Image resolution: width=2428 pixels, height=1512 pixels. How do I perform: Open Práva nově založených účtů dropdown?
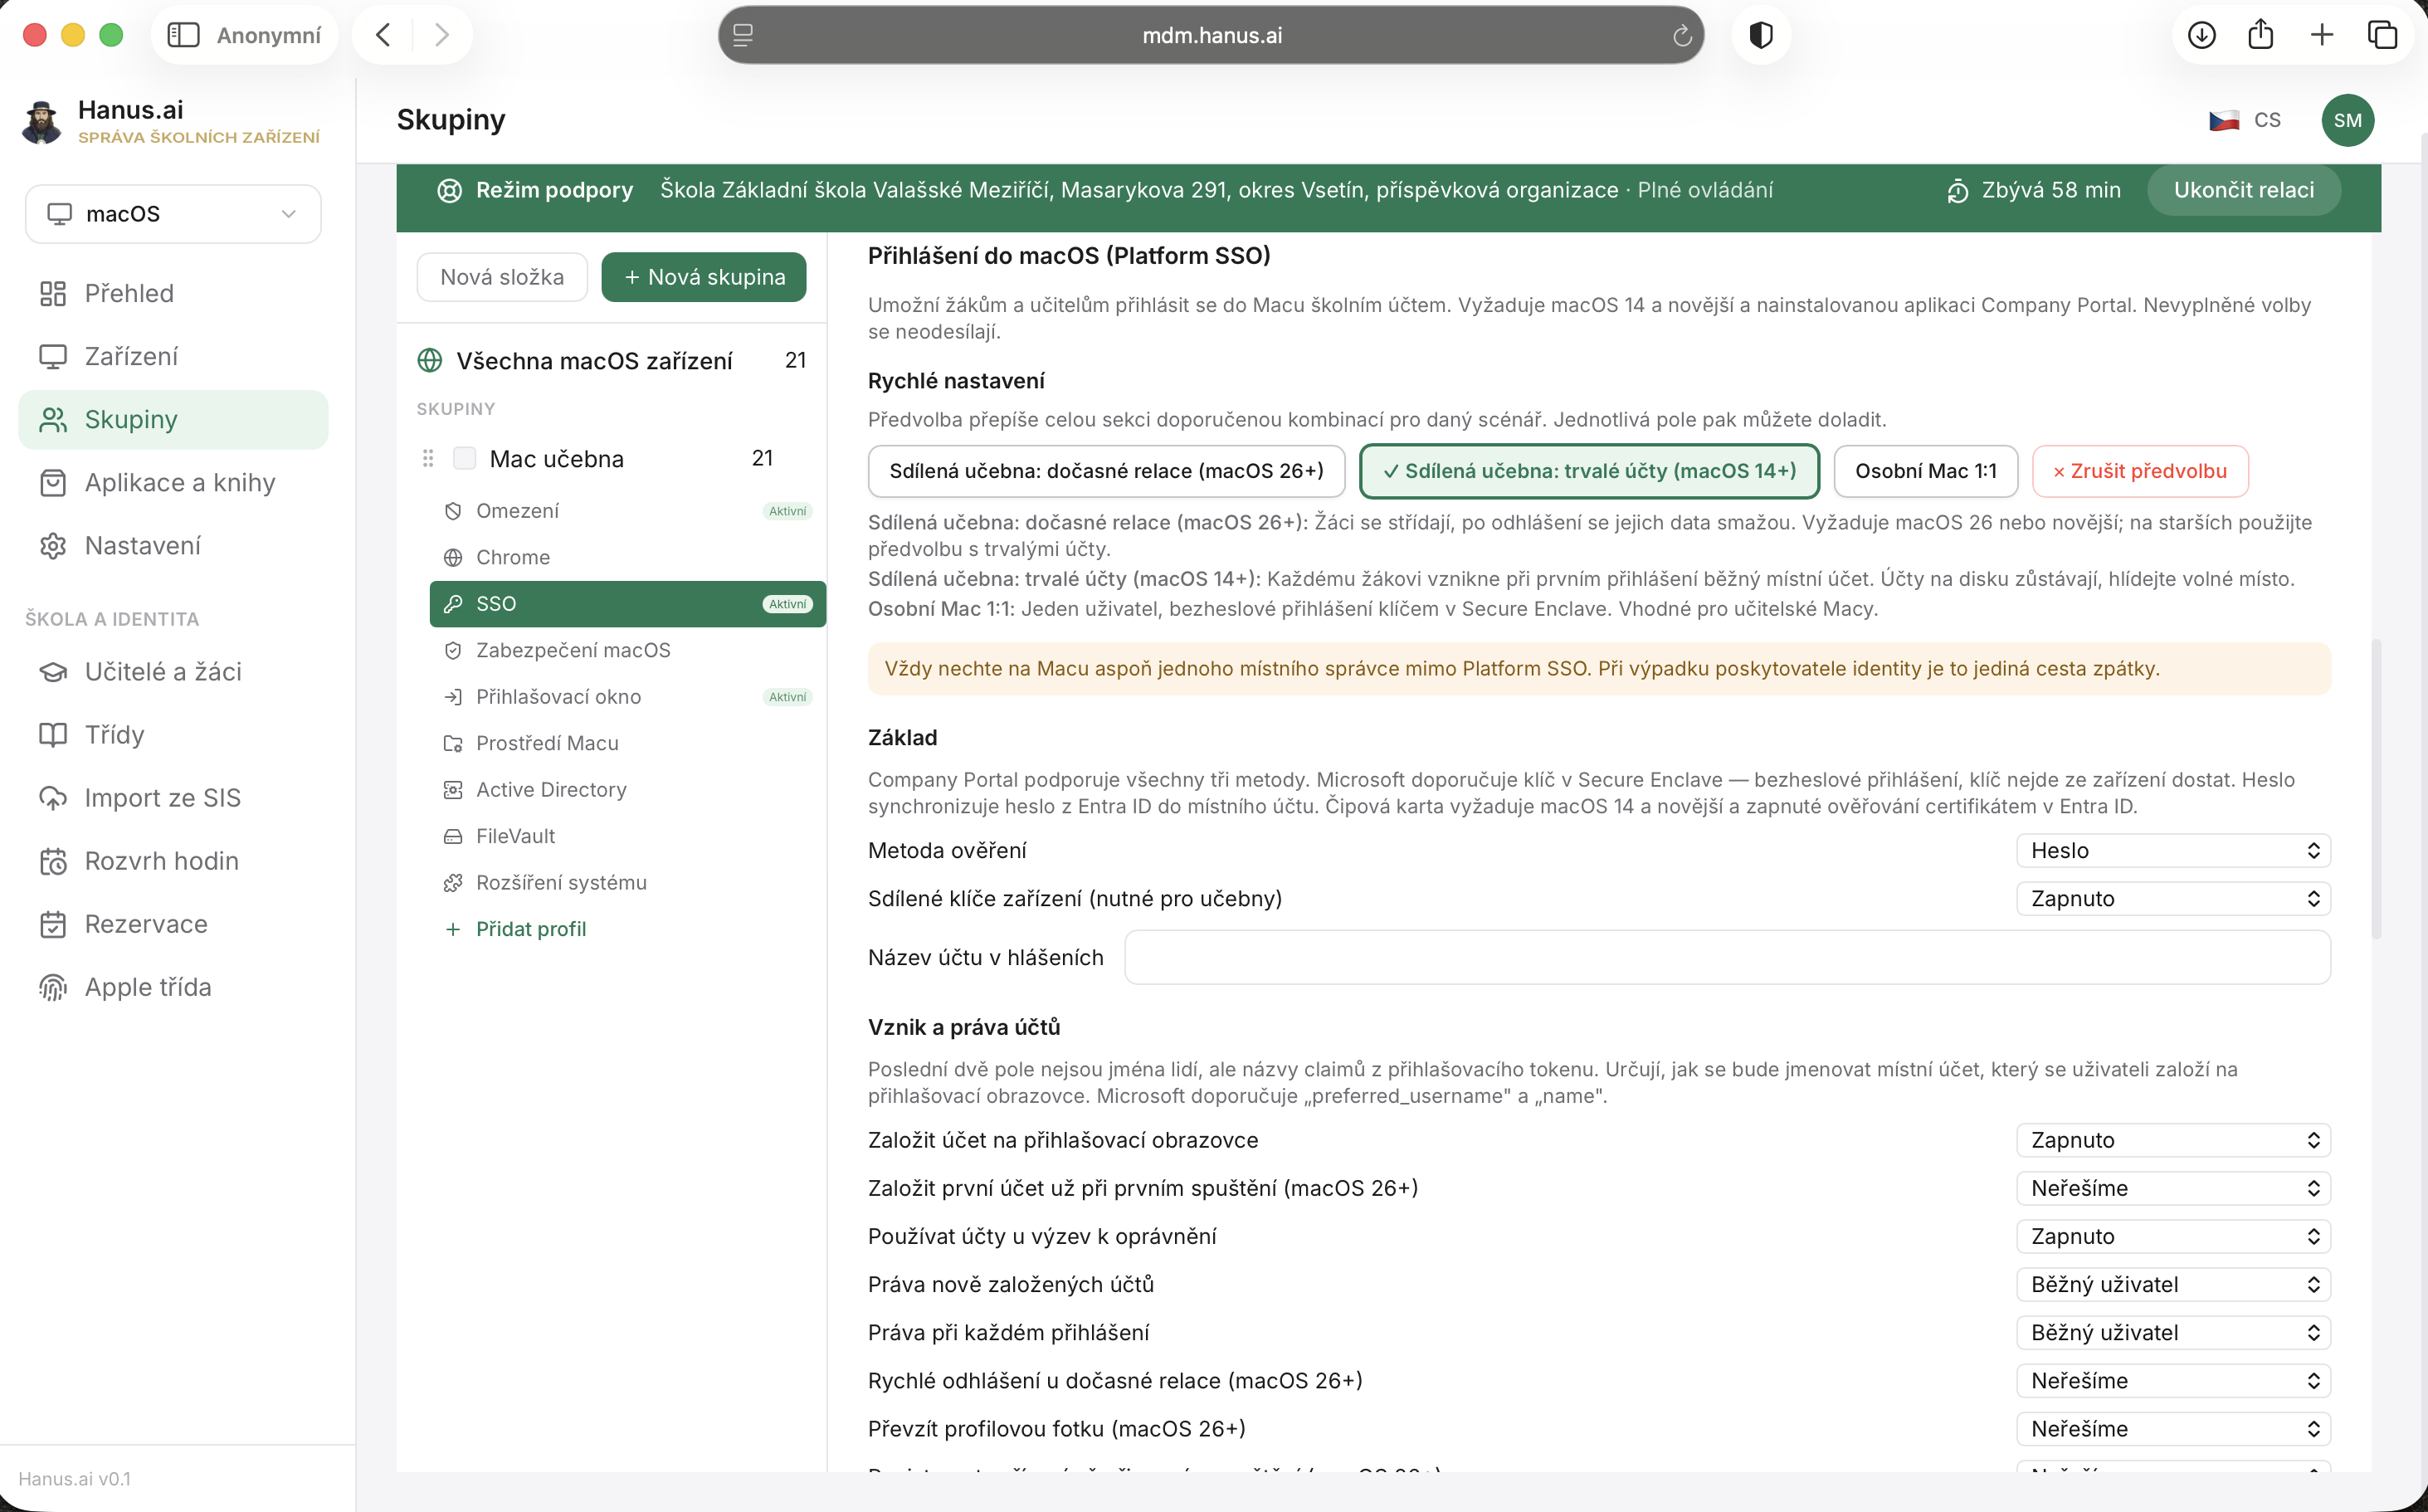pos(2173,1284)
